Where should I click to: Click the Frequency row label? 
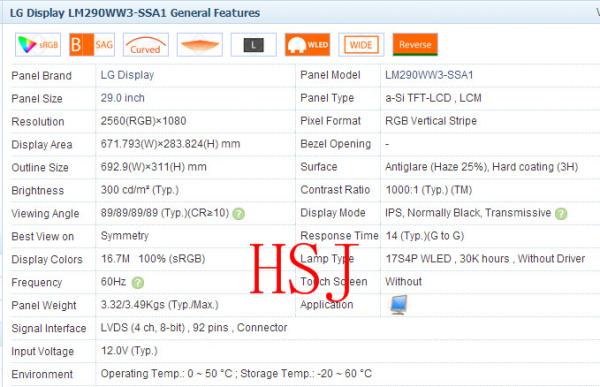pyautogui.click(x=37, y=282)
